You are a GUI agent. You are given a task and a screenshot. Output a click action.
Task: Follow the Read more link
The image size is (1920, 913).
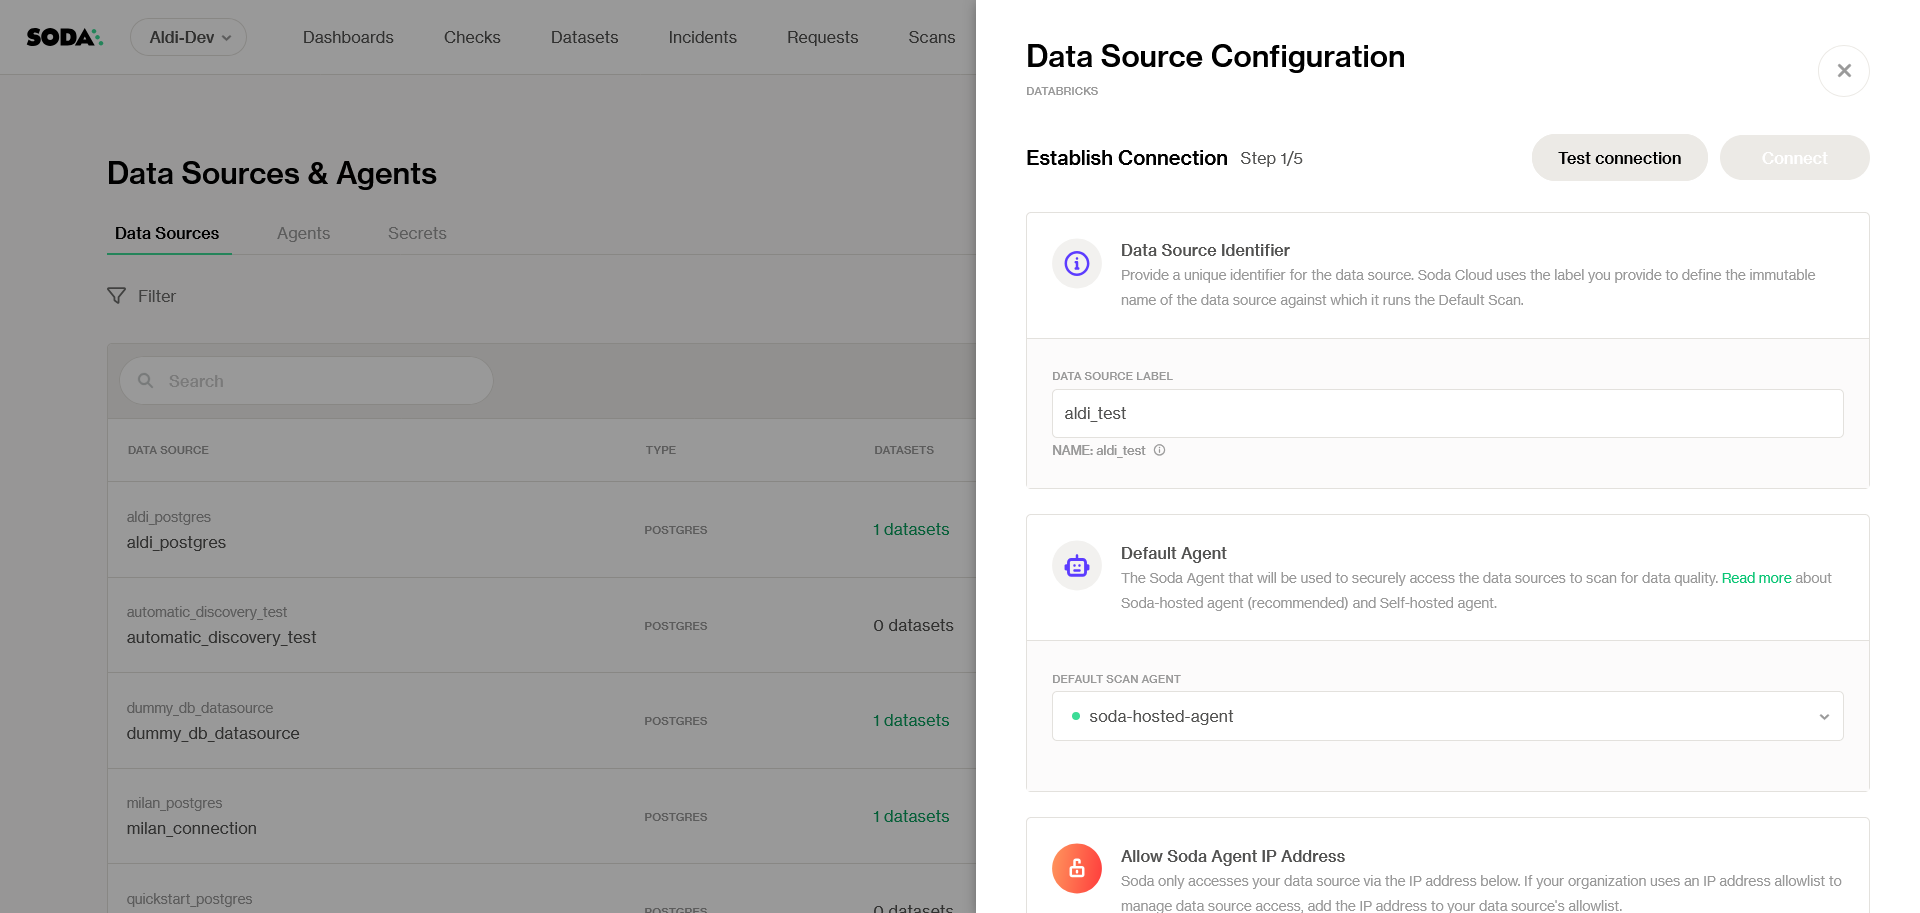point(1755,578)
